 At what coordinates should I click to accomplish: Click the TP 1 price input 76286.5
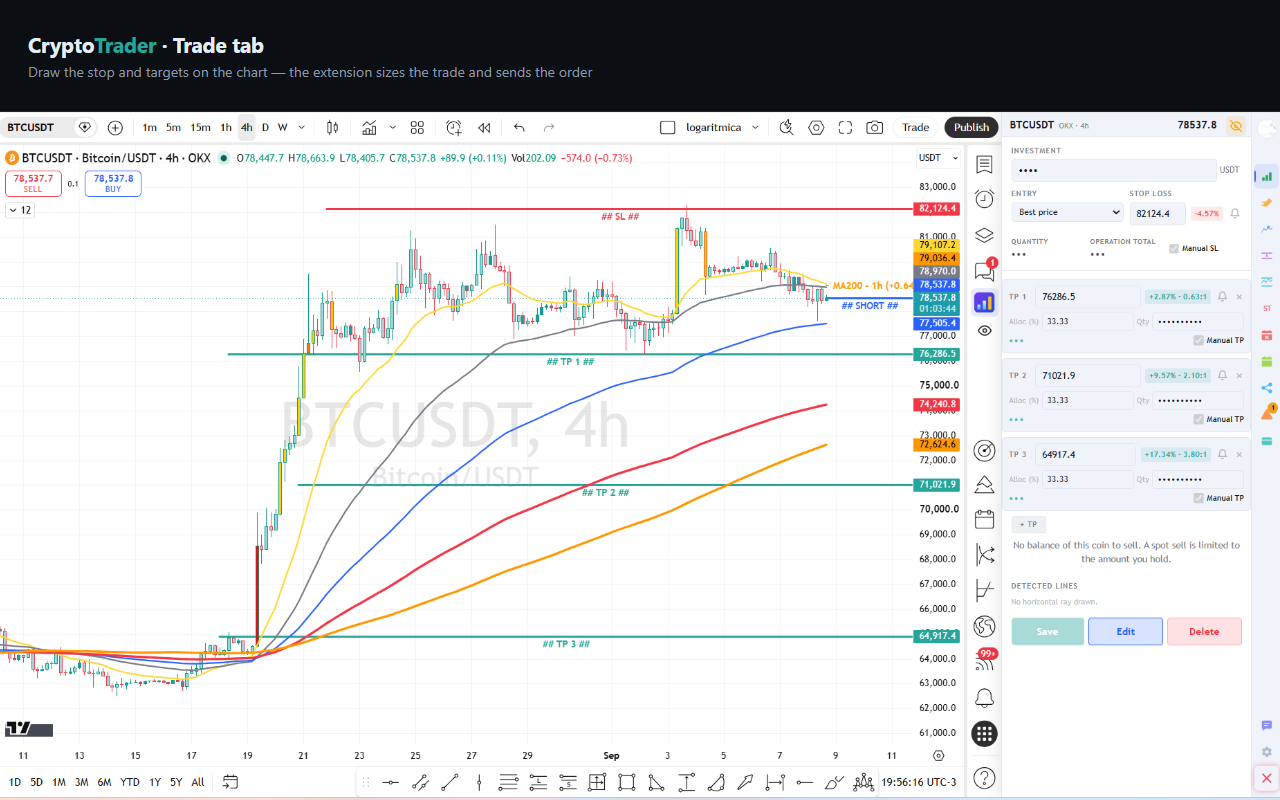point(1087,296)
